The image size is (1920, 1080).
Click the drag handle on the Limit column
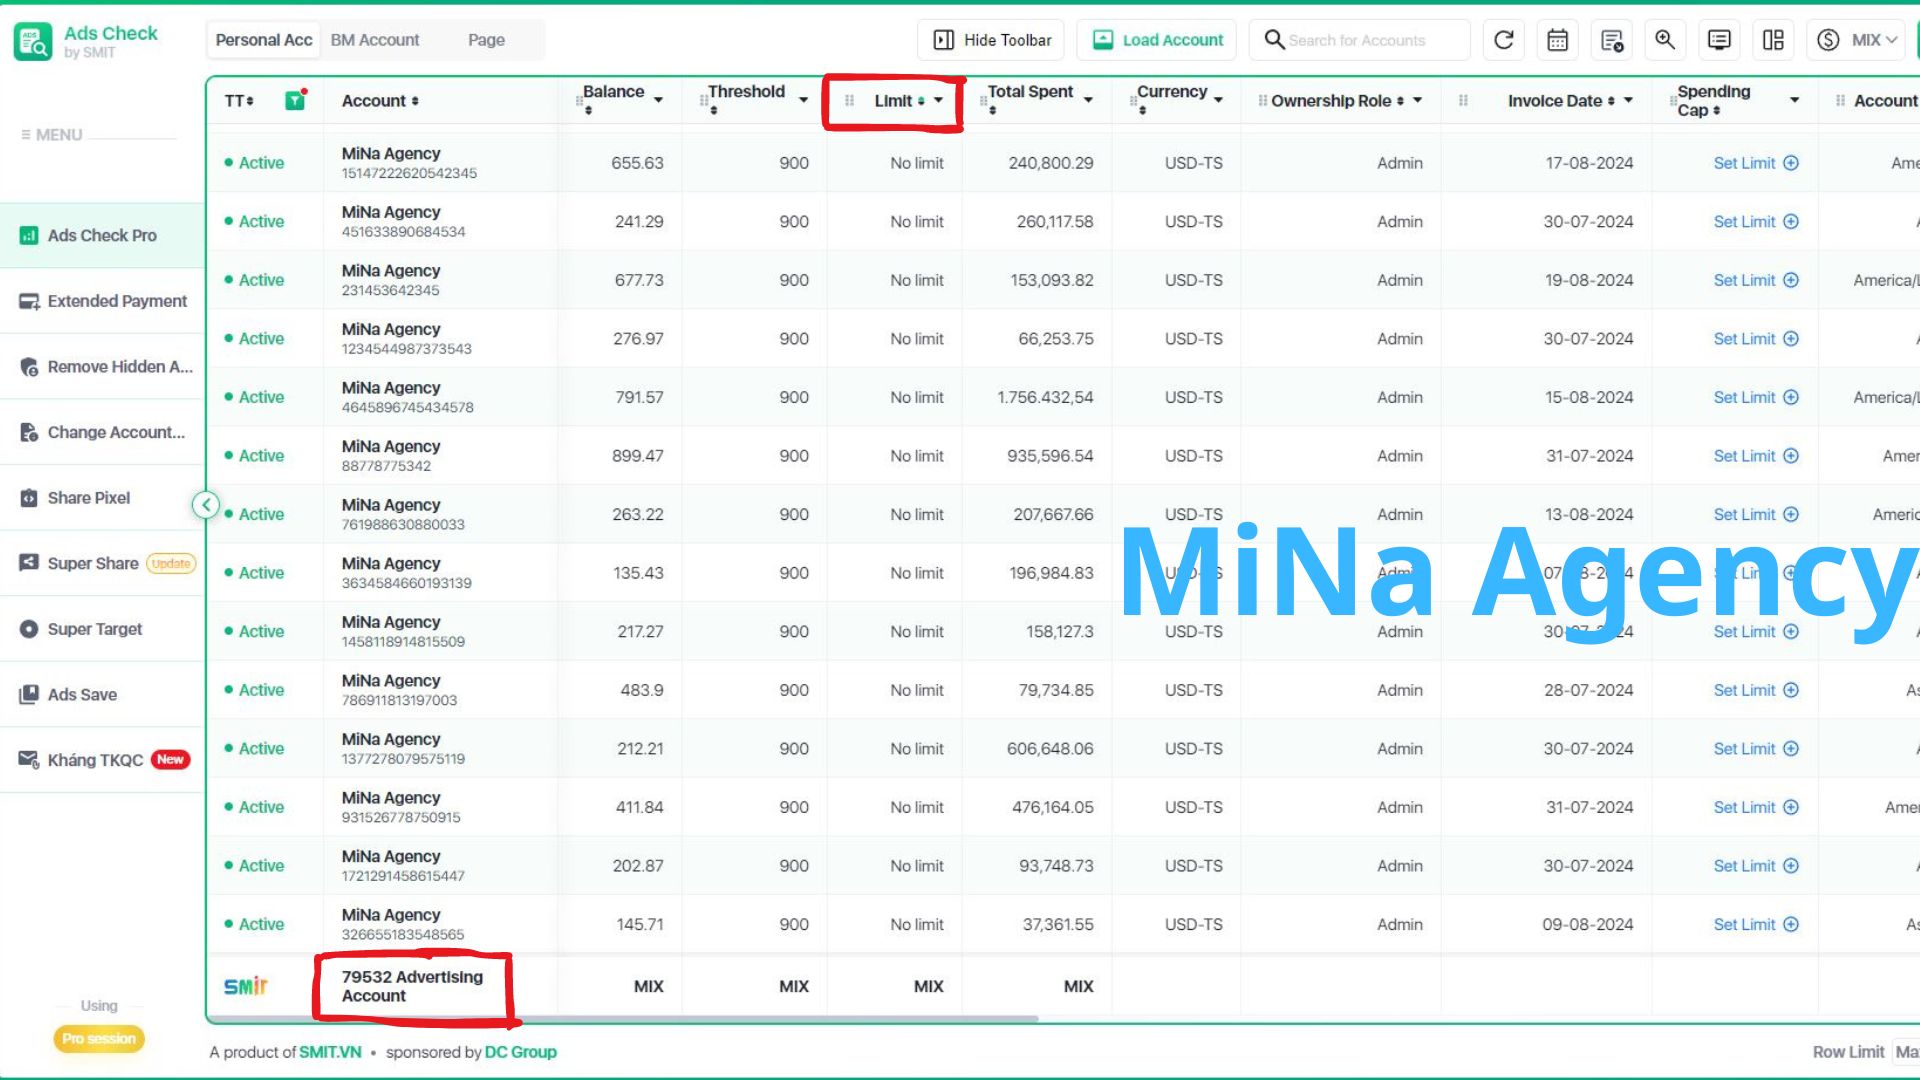click(x=849, y=101)
